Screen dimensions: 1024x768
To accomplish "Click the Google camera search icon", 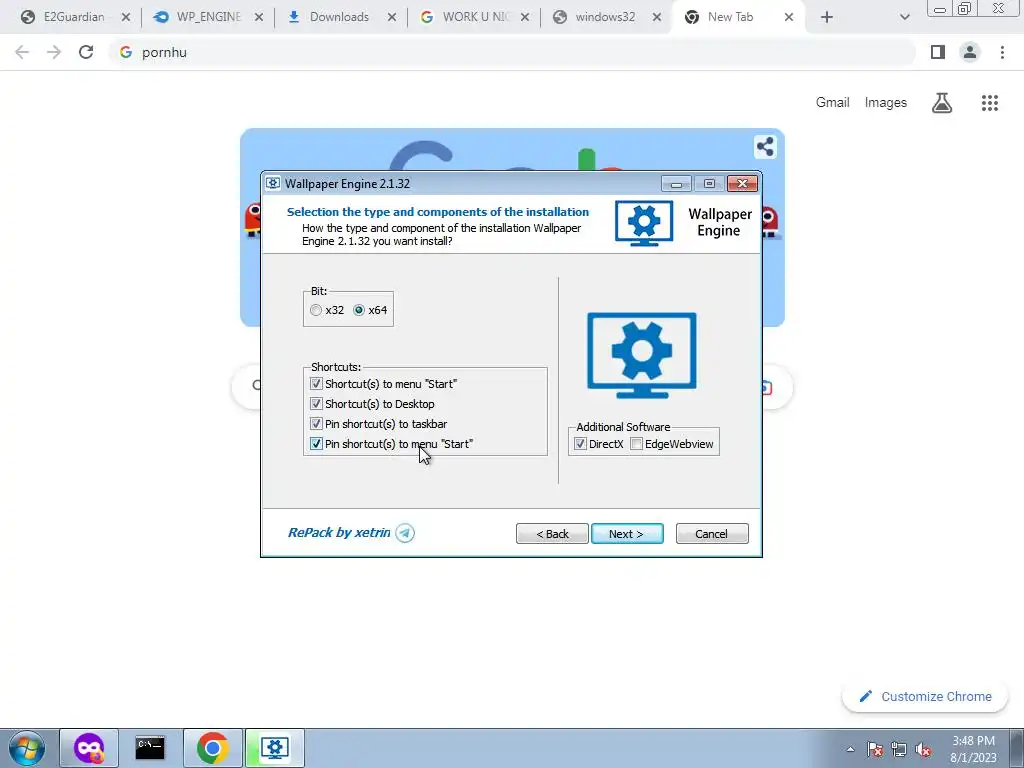I will point(765,388).
